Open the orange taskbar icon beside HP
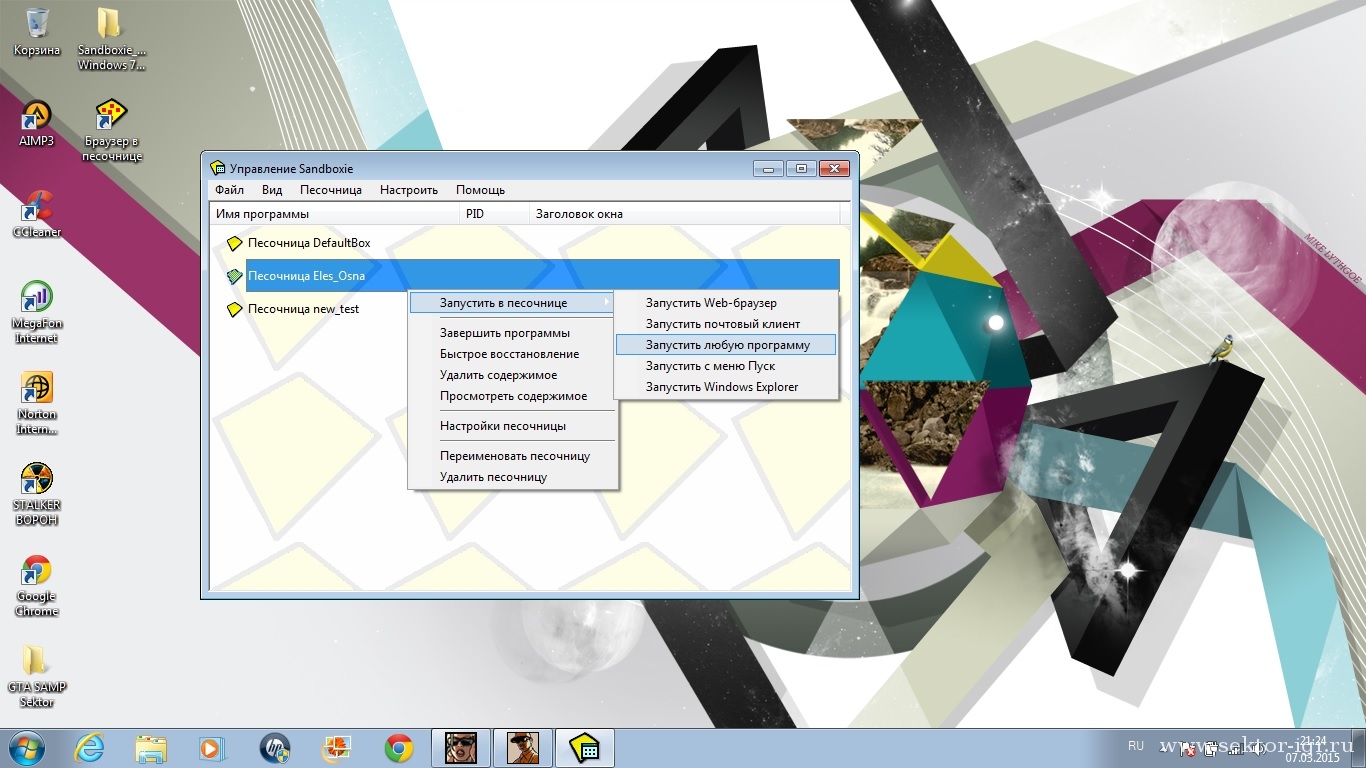Screen dimensions: 1366x768 click(336, 748)
